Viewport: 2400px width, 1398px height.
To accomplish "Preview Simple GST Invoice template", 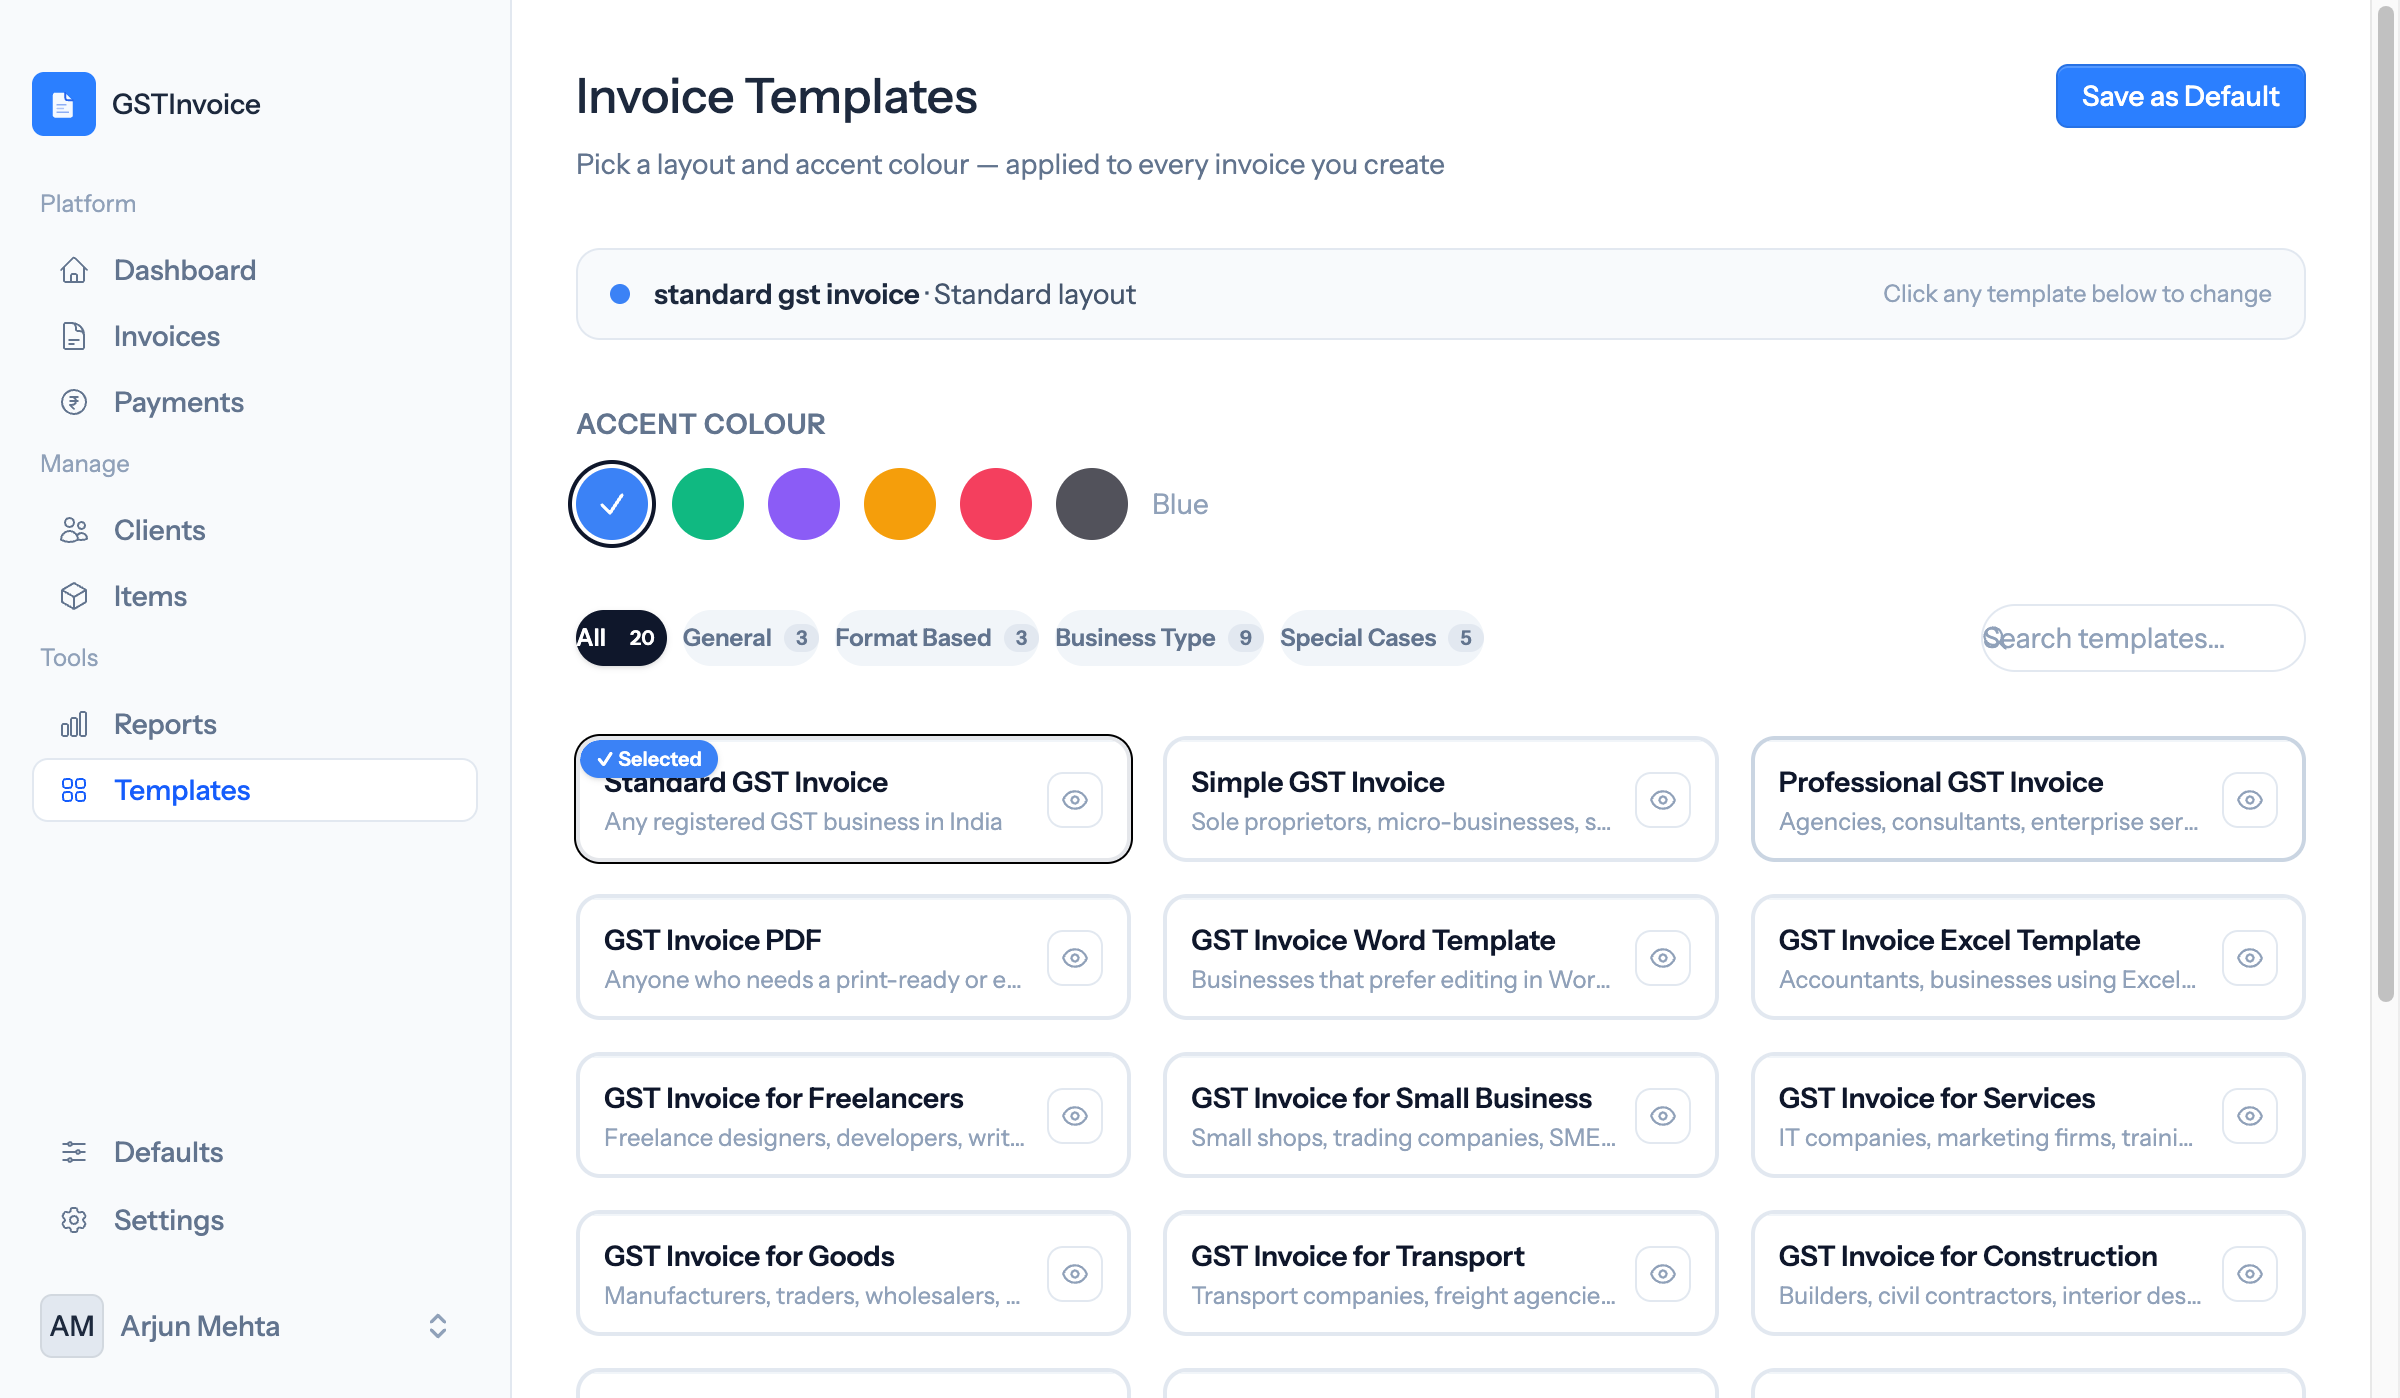I will point(1663,800).
